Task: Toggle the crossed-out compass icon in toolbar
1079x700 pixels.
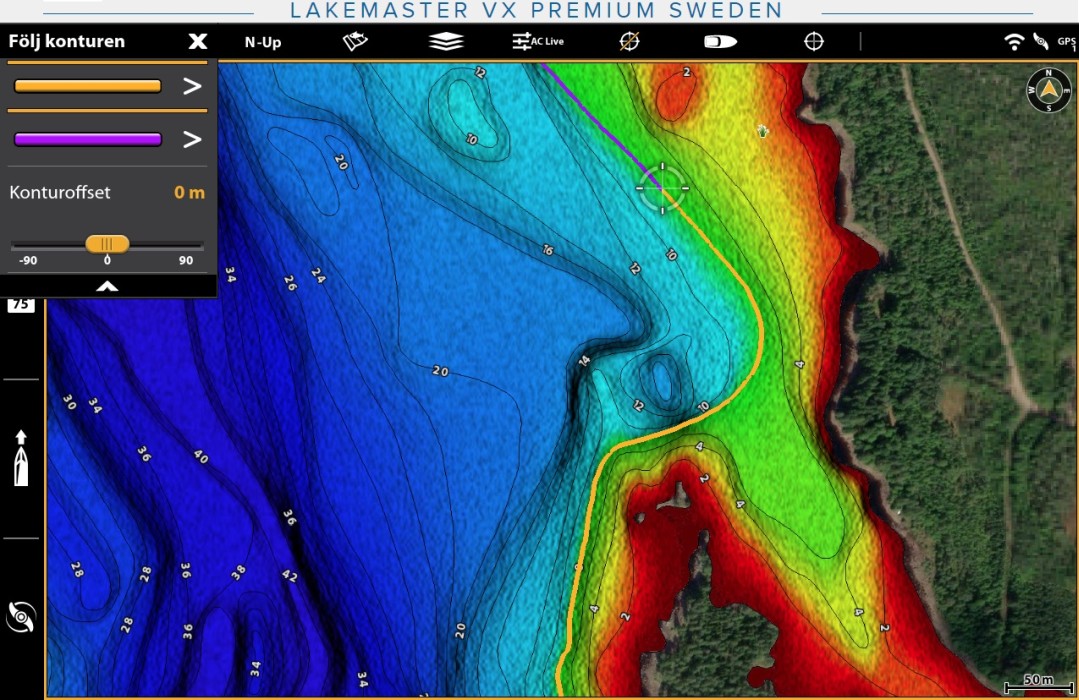Action: click(x=629, y=42)
